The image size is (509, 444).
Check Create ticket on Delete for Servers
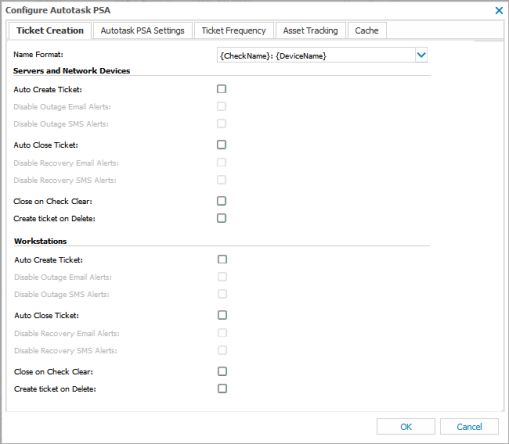pos(222,218)
